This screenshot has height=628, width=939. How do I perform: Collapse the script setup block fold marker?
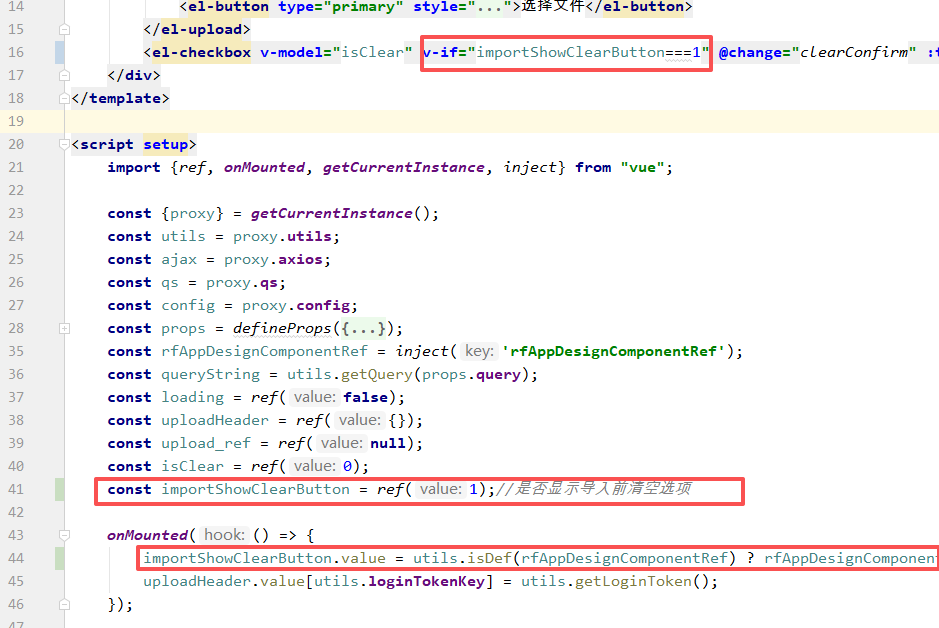point(64,144)
